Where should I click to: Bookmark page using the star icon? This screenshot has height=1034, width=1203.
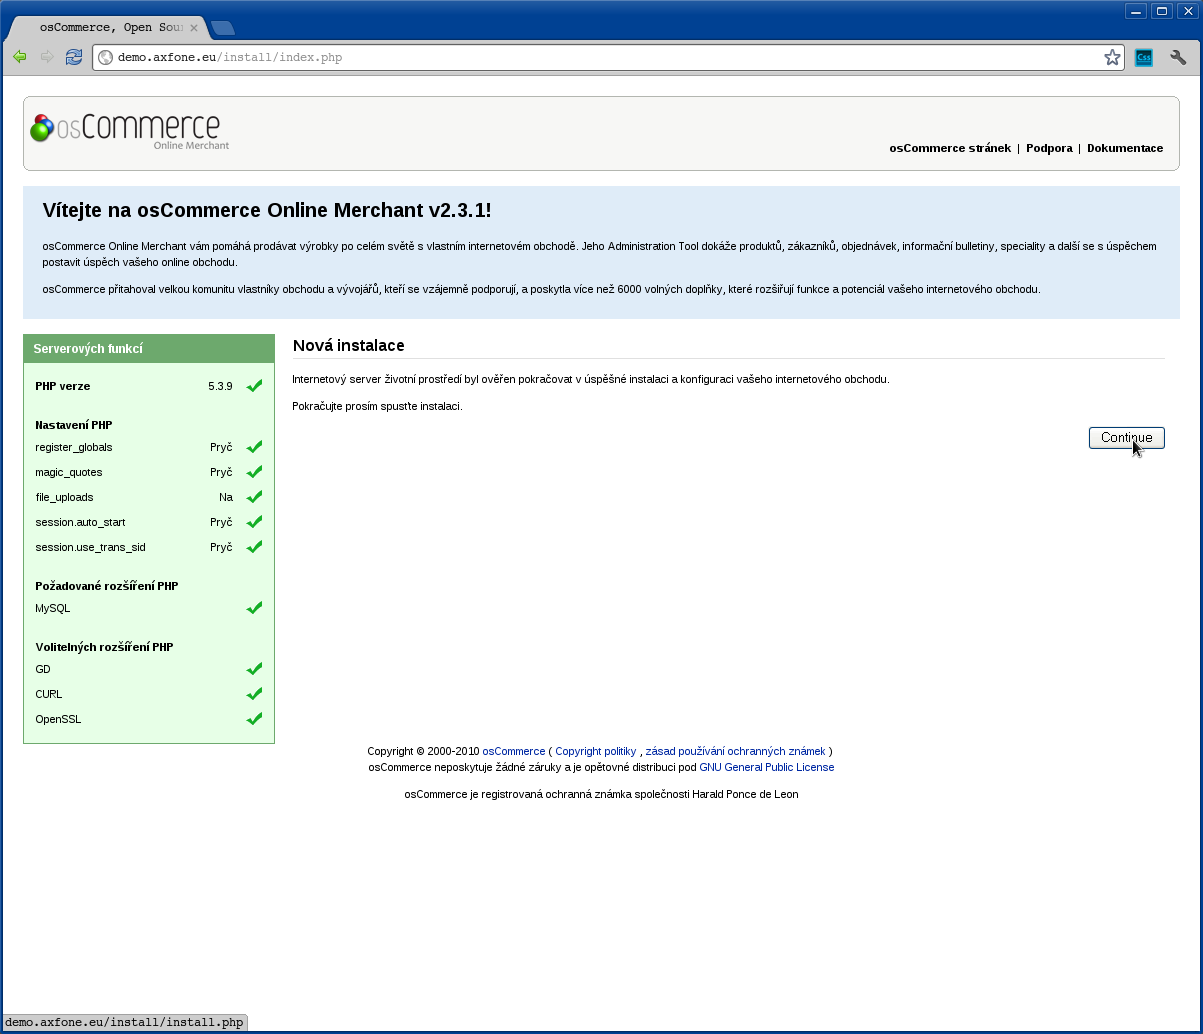(x=1112, y=57)
